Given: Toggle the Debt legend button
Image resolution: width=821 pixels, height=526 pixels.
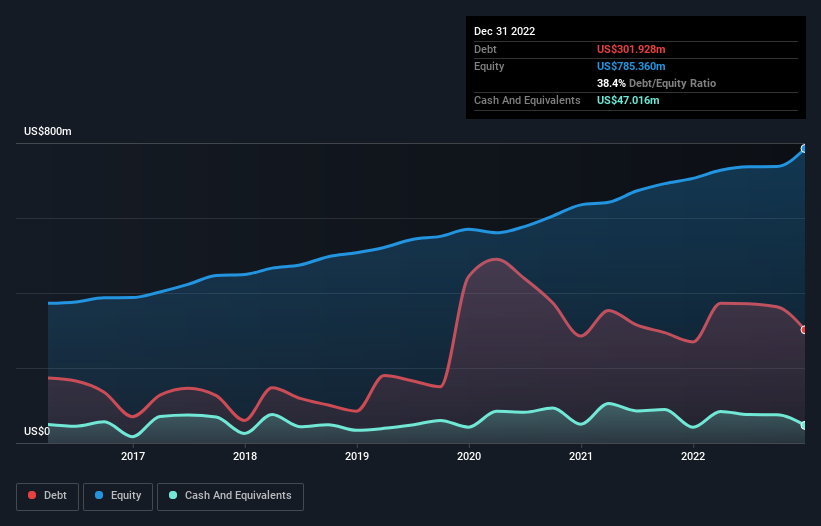Looking at the screenshot, I should click(x=47, y=496).
